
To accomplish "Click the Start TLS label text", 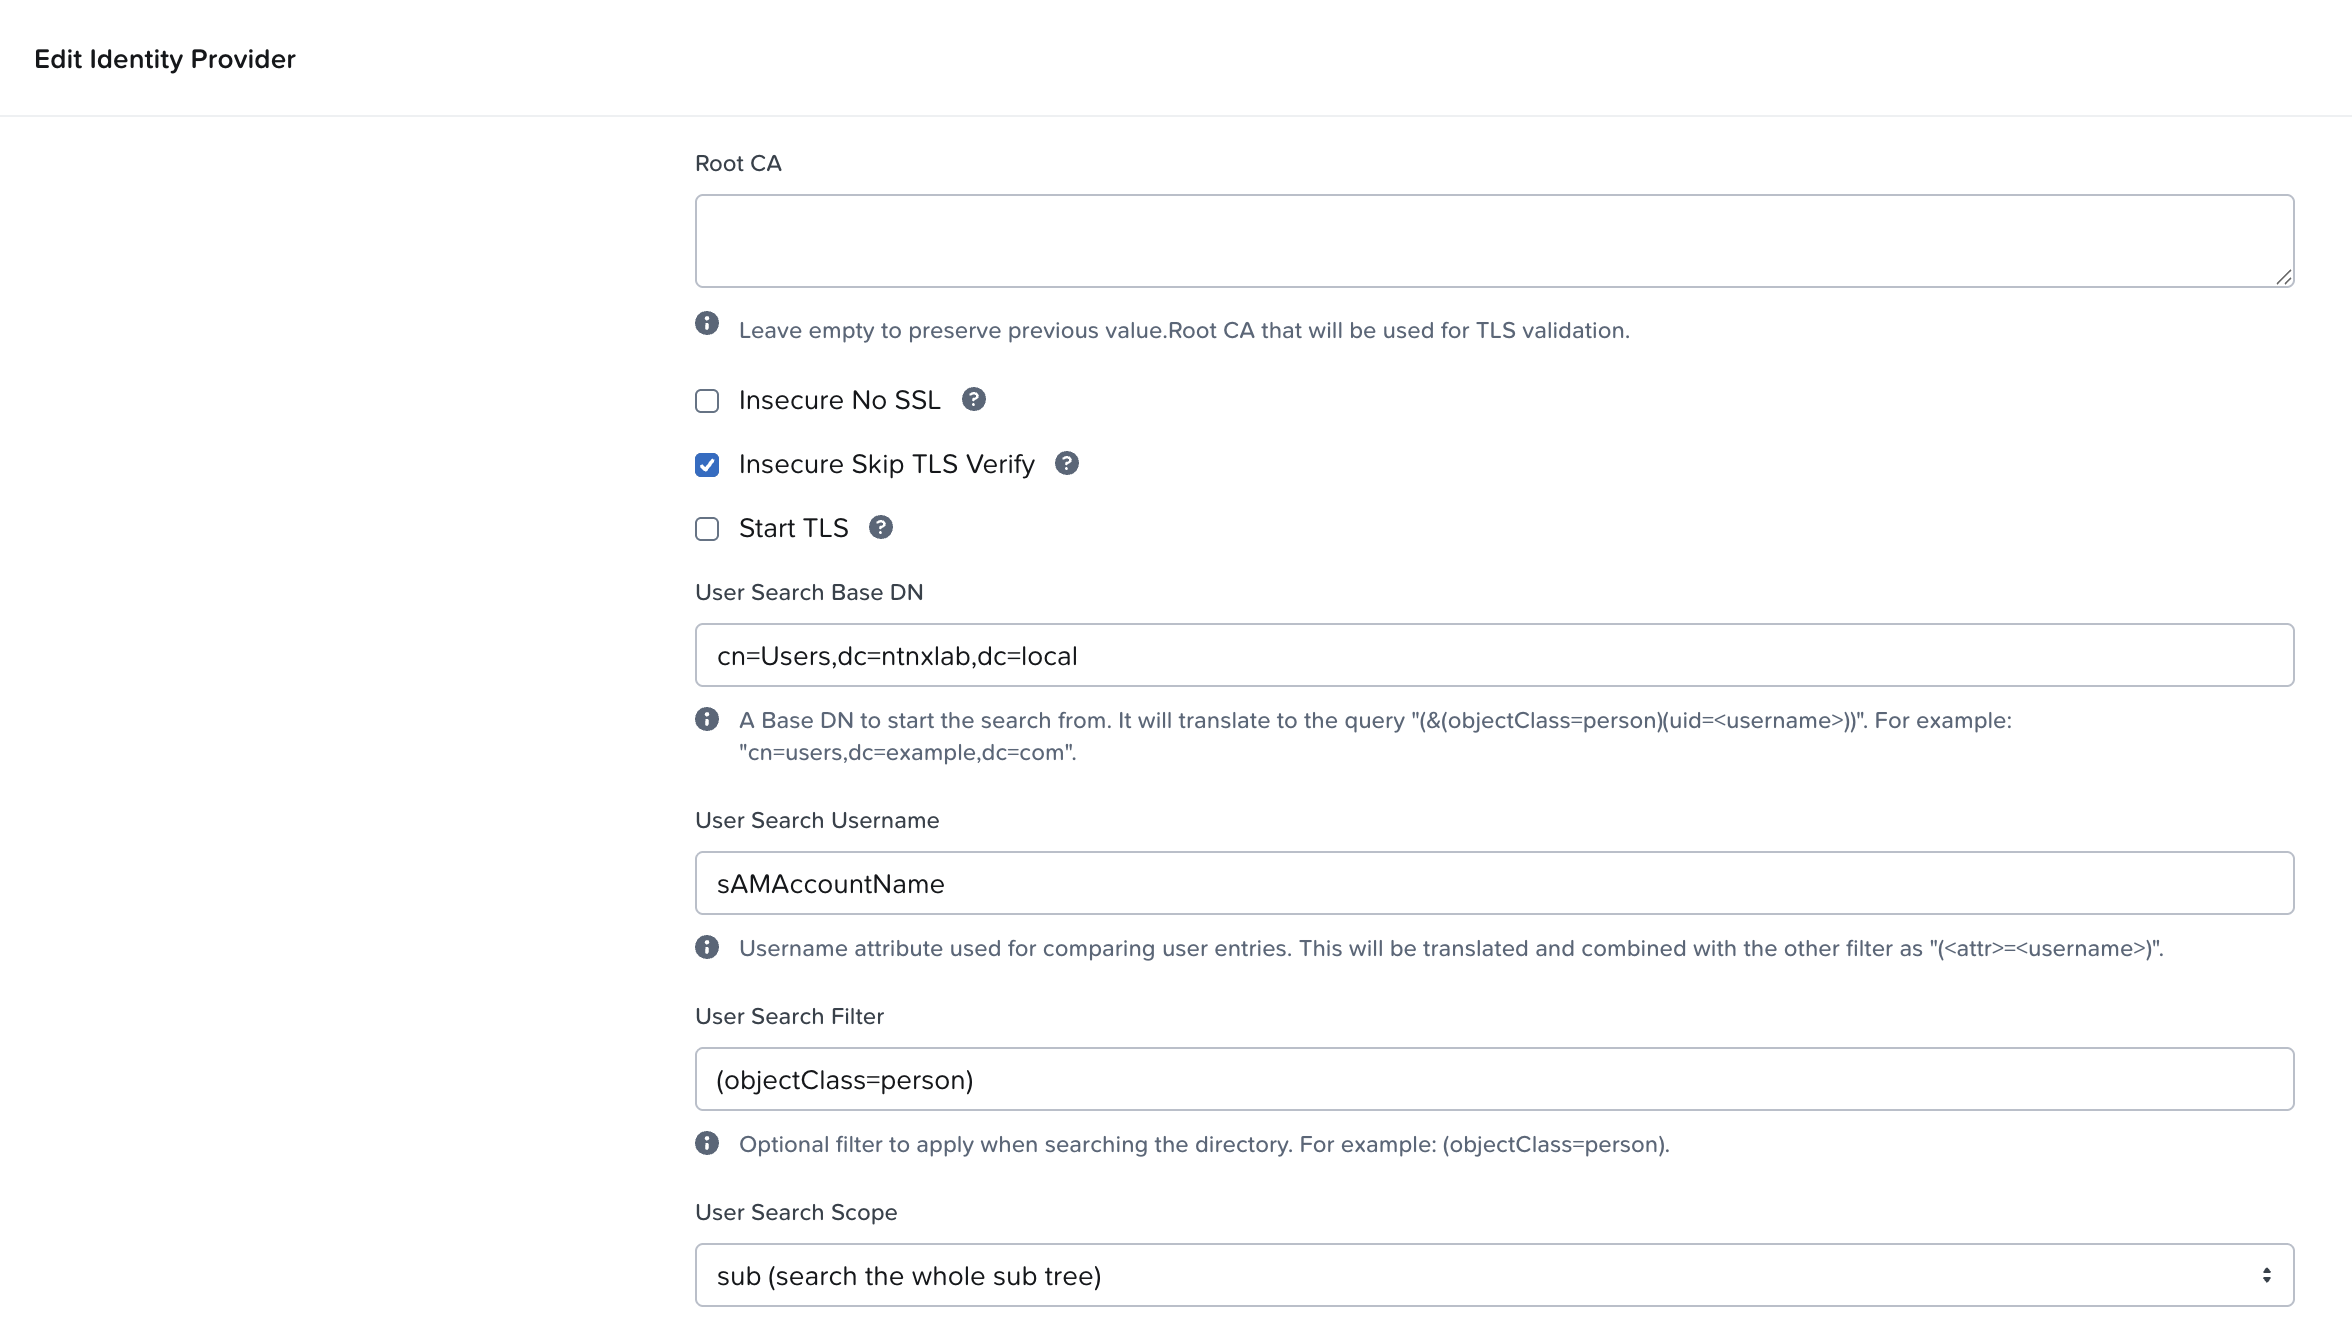I will 793,528.
